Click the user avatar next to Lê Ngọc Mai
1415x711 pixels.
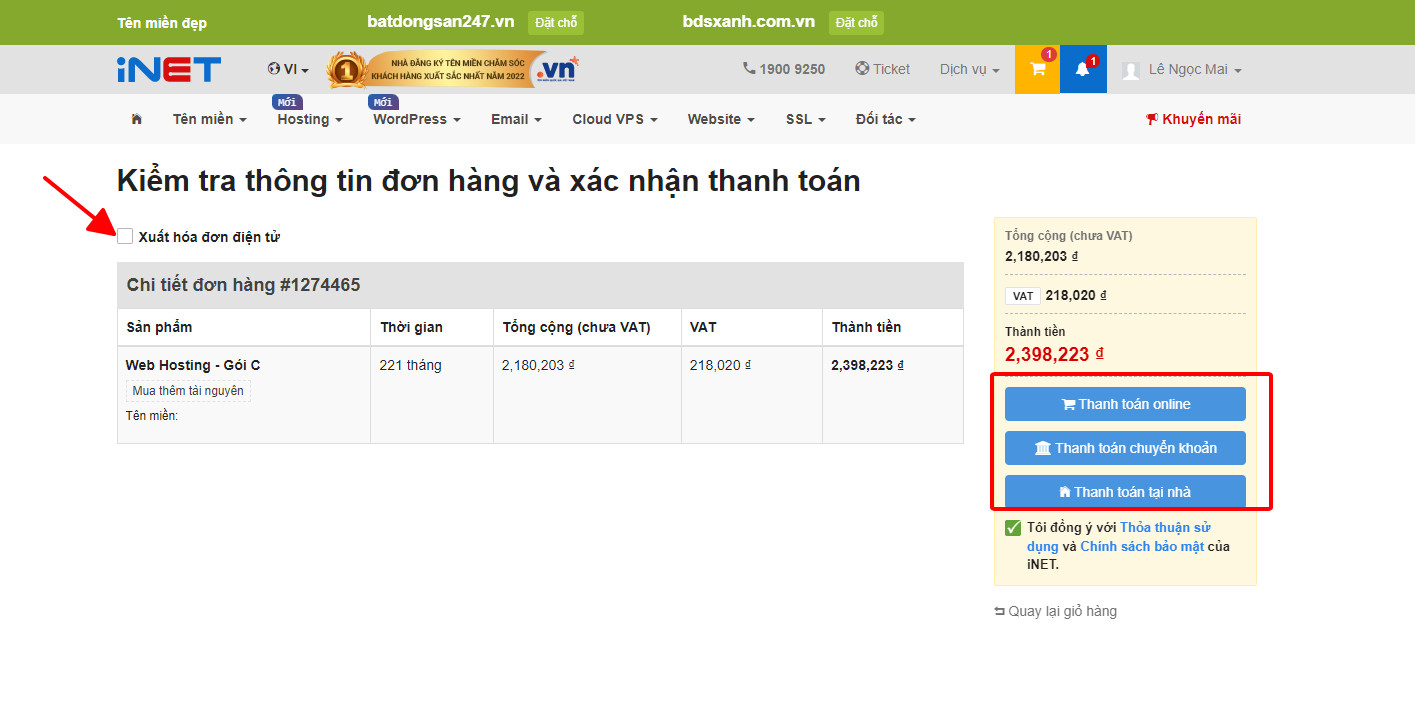pyautogui.click(x=1131, y=70)
